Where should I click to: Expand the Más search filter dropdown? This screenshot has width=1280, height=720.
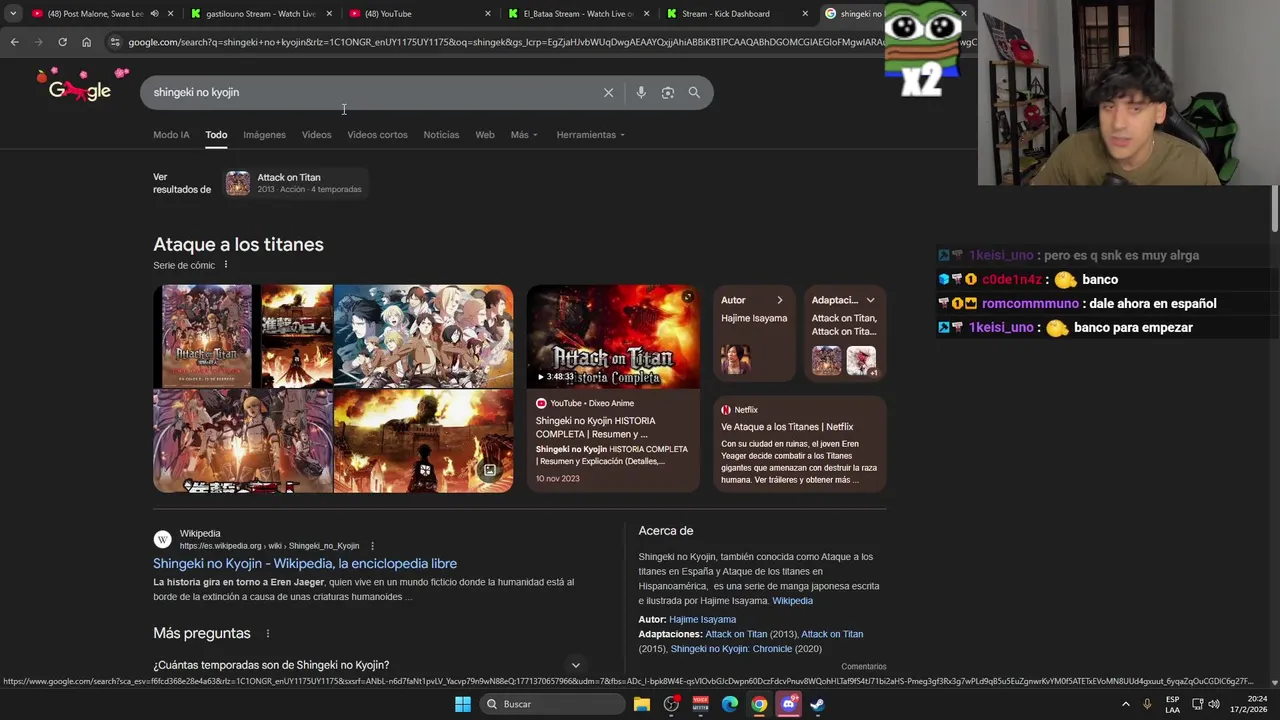[x=524, y=135]
